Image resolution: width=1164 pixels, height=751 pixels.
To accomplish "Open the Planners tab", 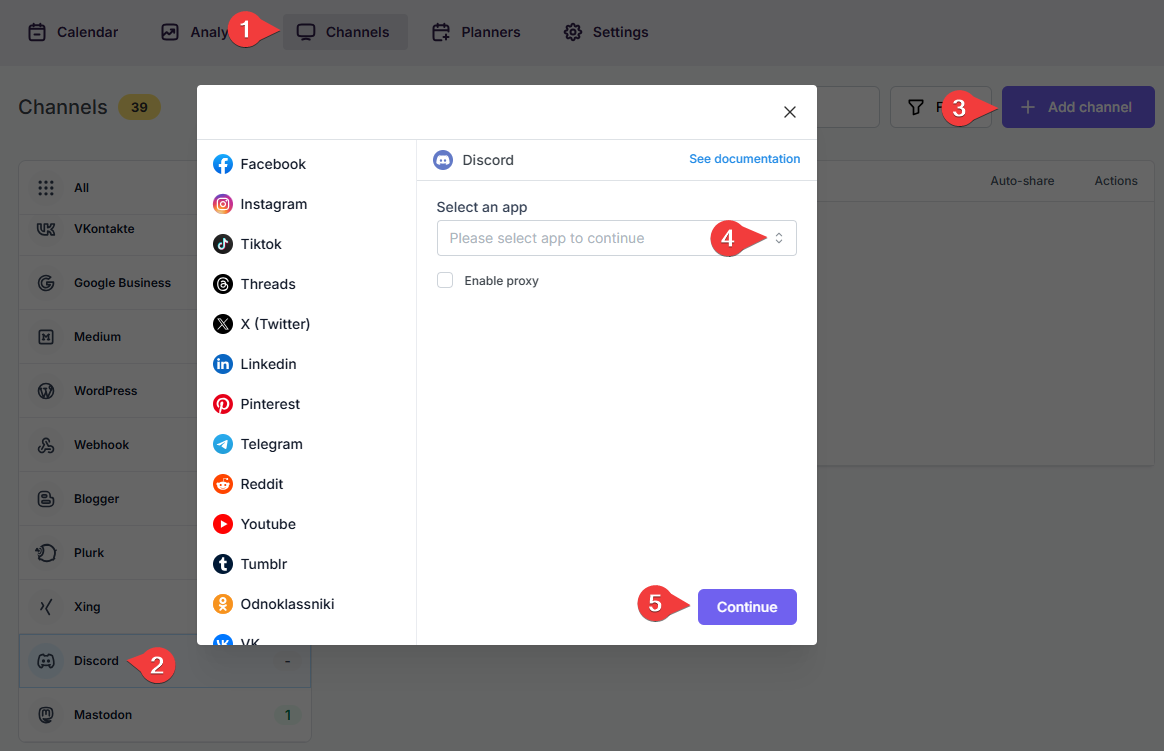I will [476, 33].
